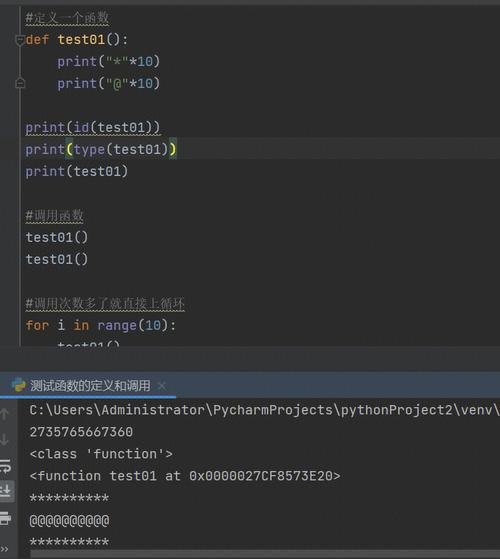Image resolution: width=500 pixels, height=559 pixels.
Task: Click the print(type(test01)) line
Action: 101,149
